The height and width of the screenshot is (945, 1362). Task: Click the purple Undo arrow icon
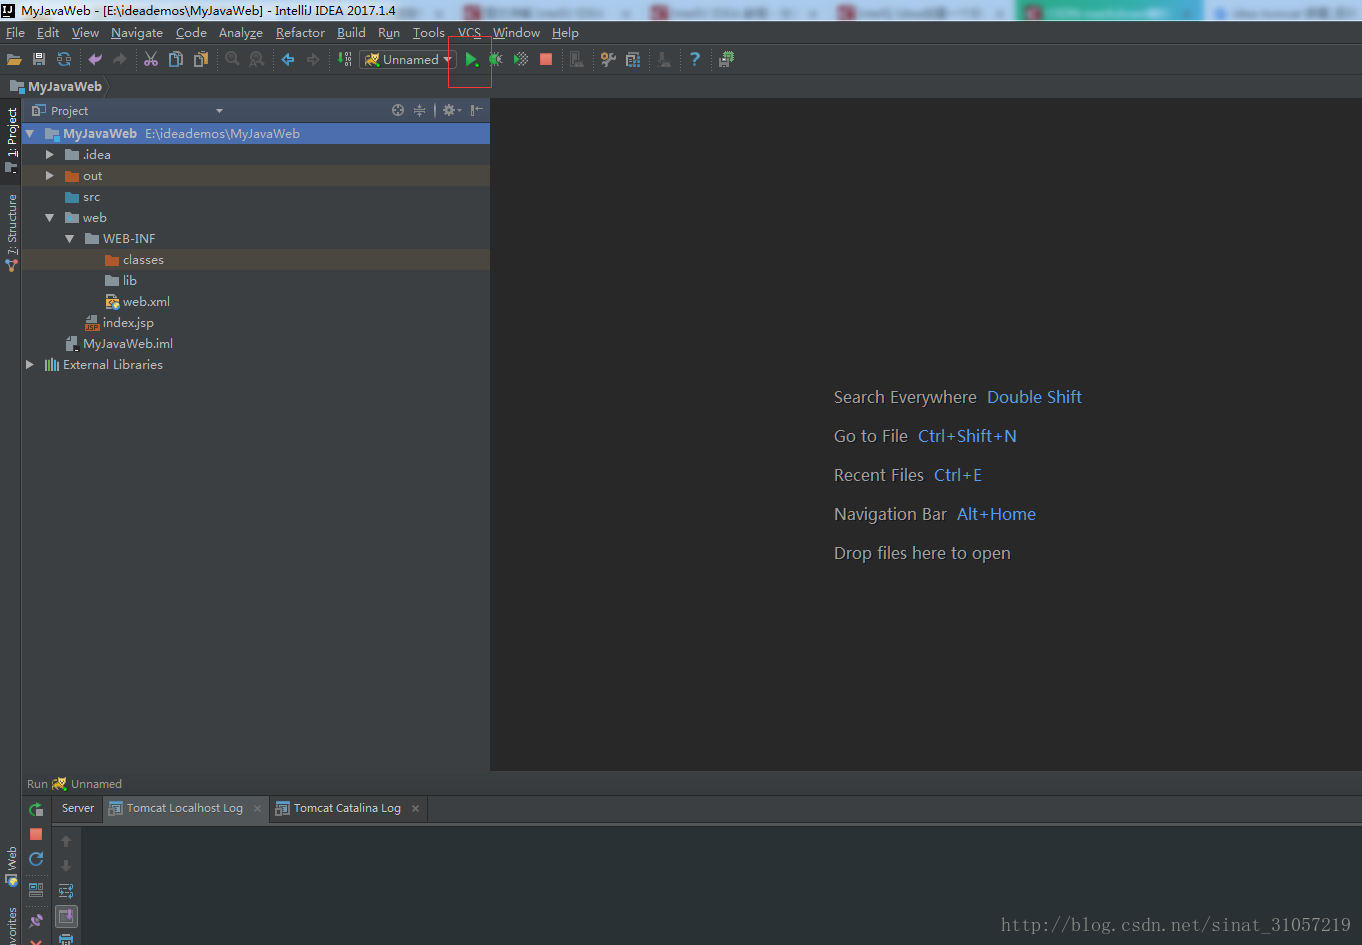(95, 60)
